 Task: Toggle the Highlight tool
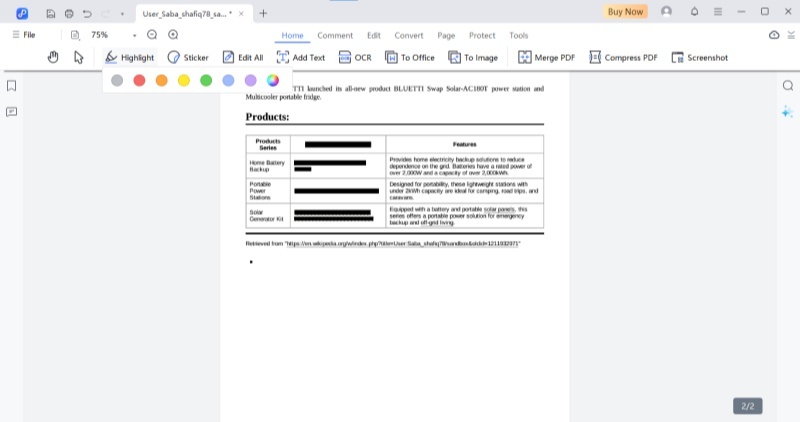tap(130, 58)
